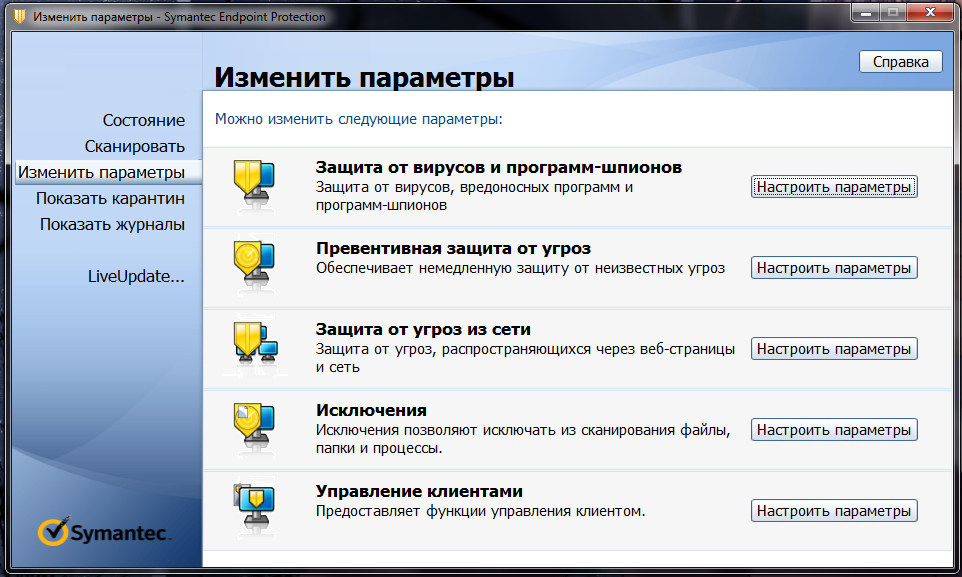Configure settings for Защита от угроз из сети
Viewport: 962px width, 577px height.
[x=833, y=349]
